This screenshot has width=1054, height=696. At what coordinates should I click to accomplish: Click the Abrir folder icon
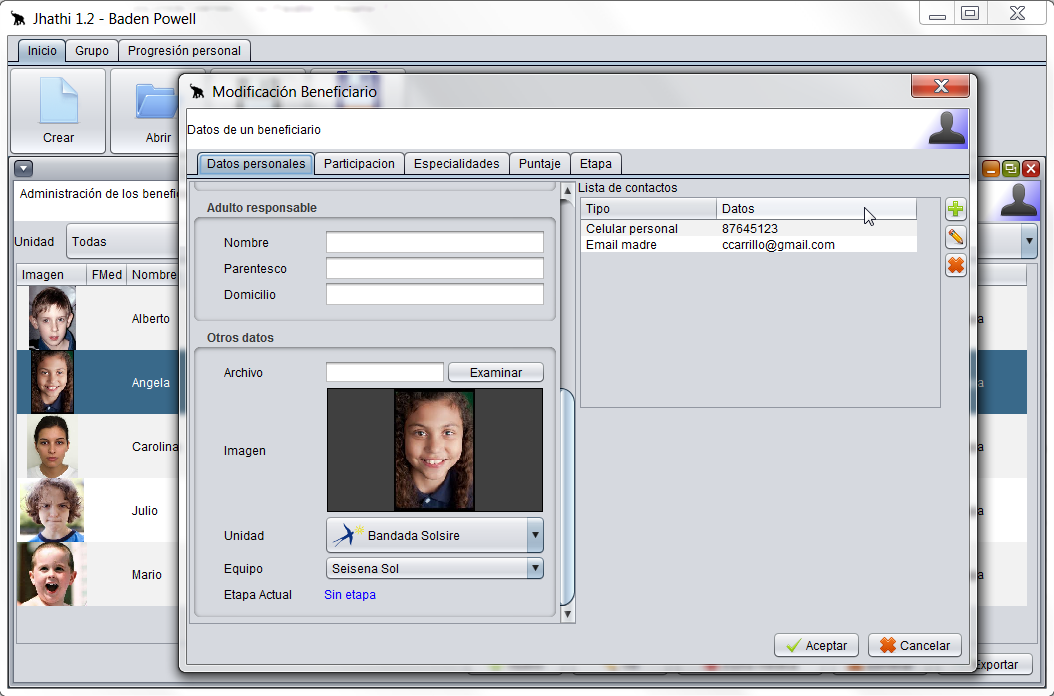point(156,102)
